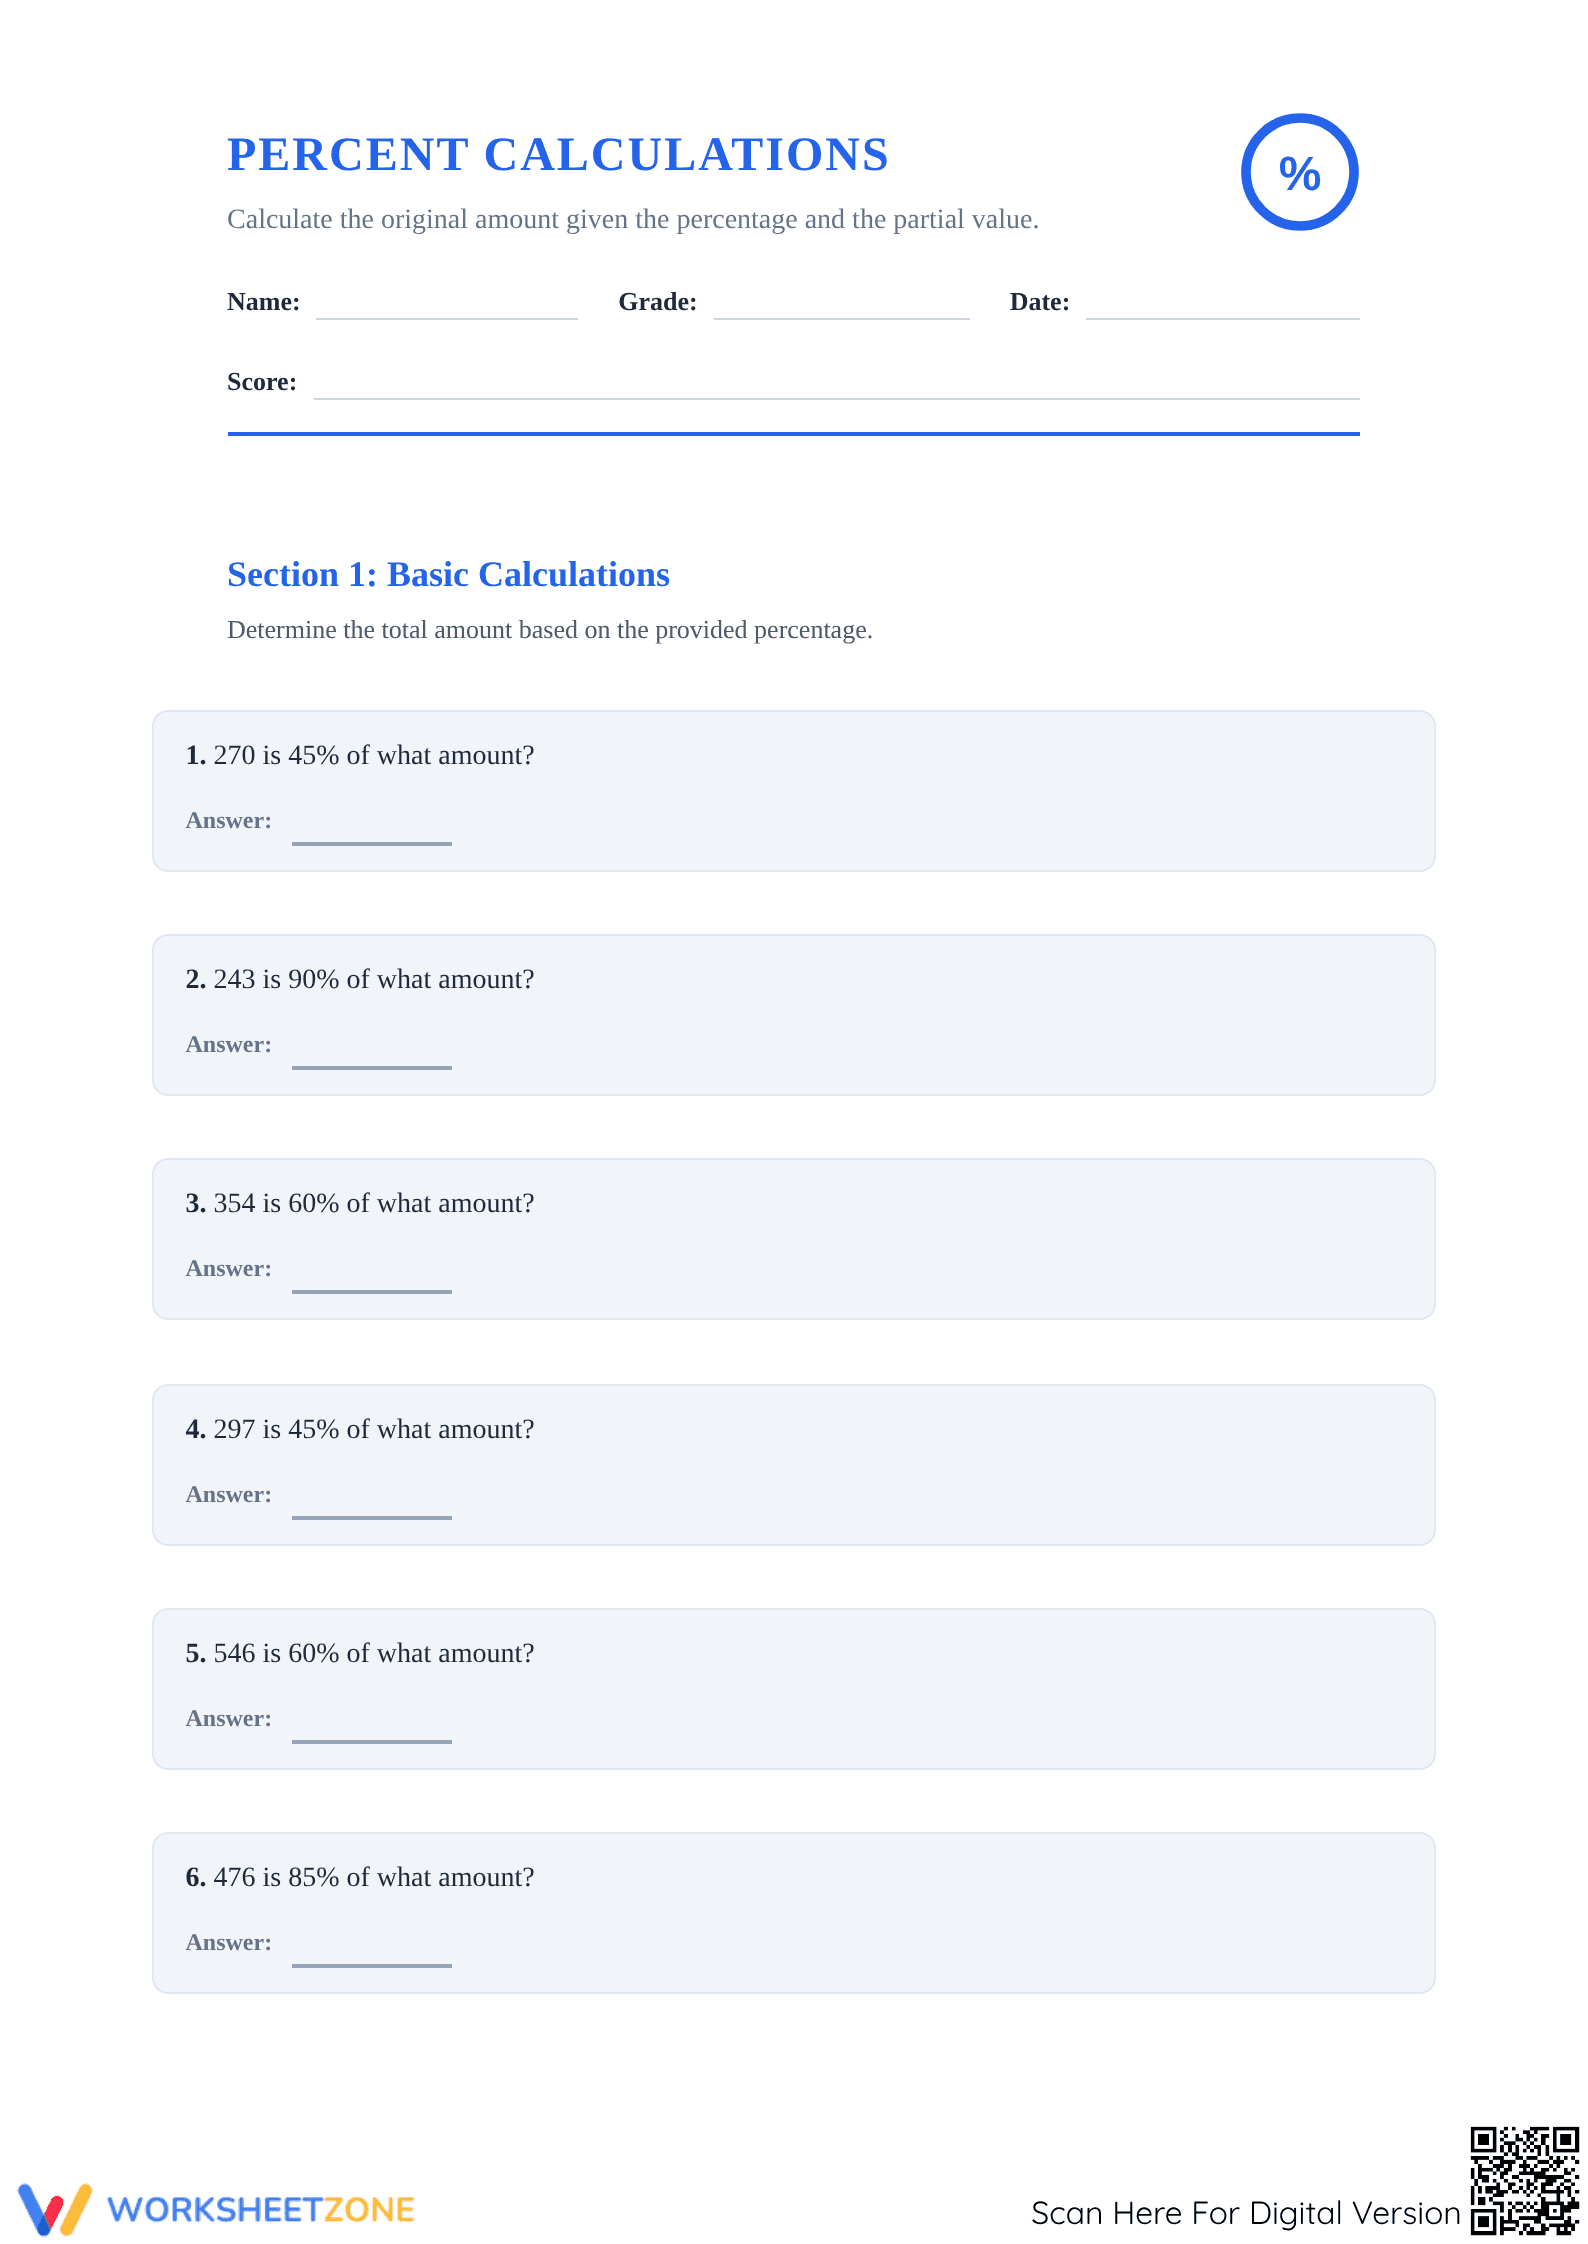Select Section 1: Basic Calculations heading
Viewport: 1588px width, 2244px height.
[448, 575]
